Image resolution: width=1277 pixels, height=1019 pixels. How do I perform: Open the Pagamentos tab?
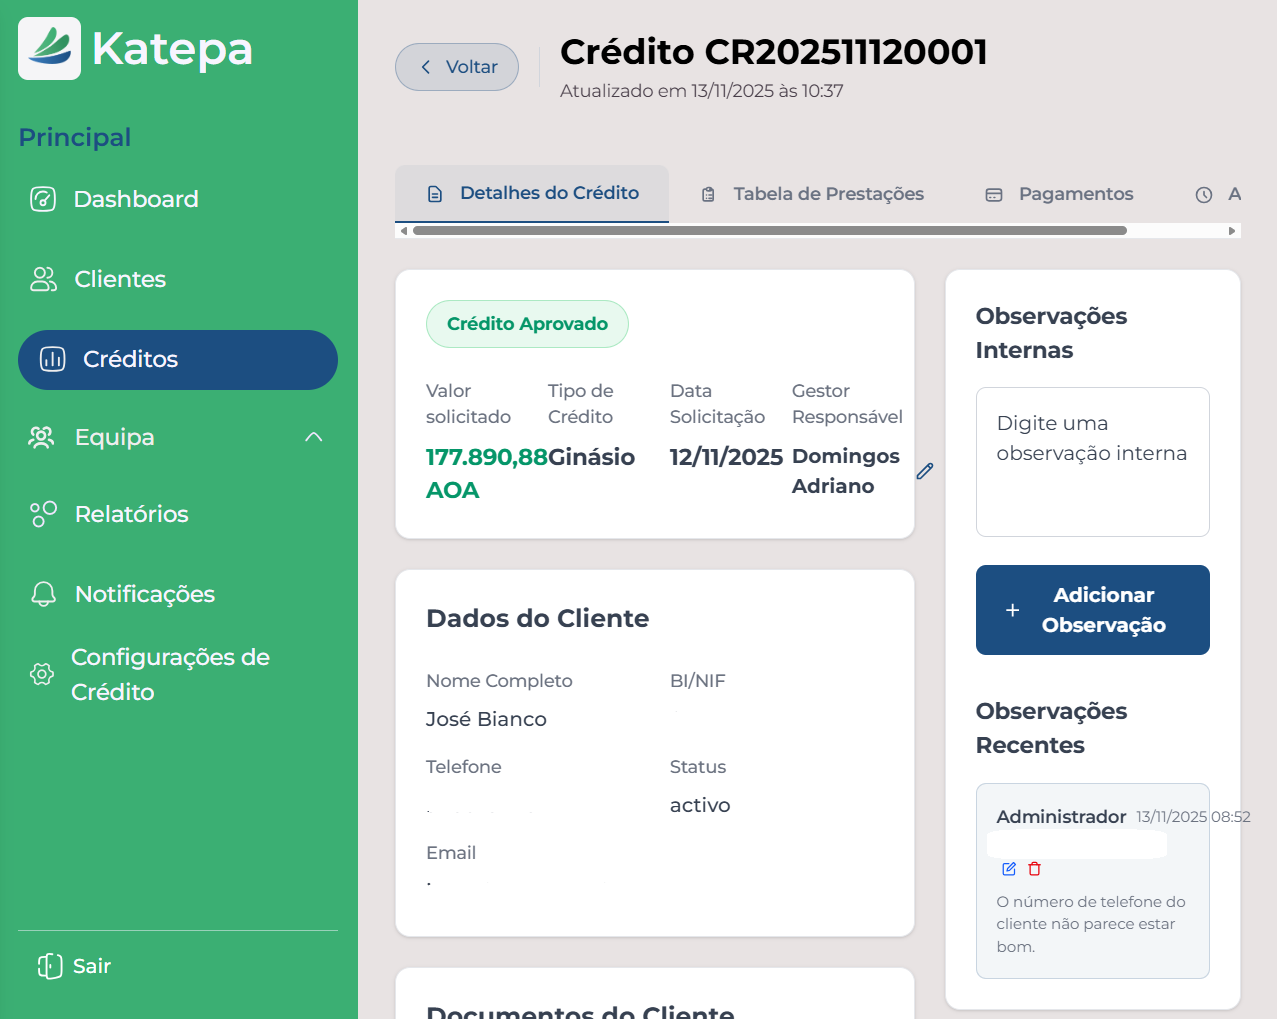point(1074,193)
